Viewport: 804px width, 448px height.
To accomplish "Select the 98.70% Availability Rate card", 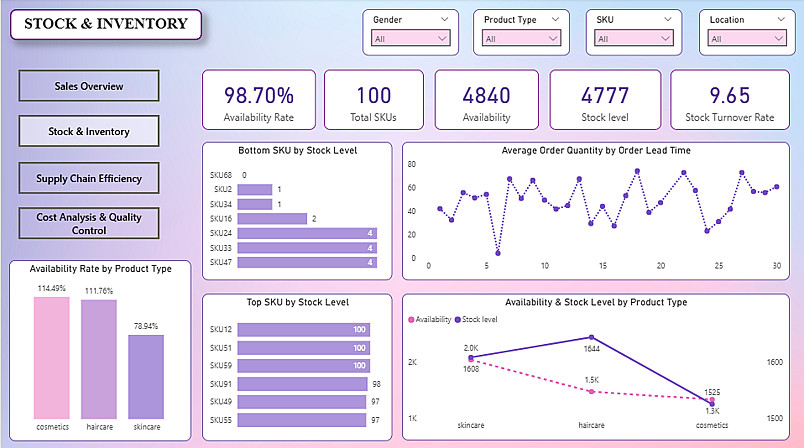I will (x=259, y=100).
